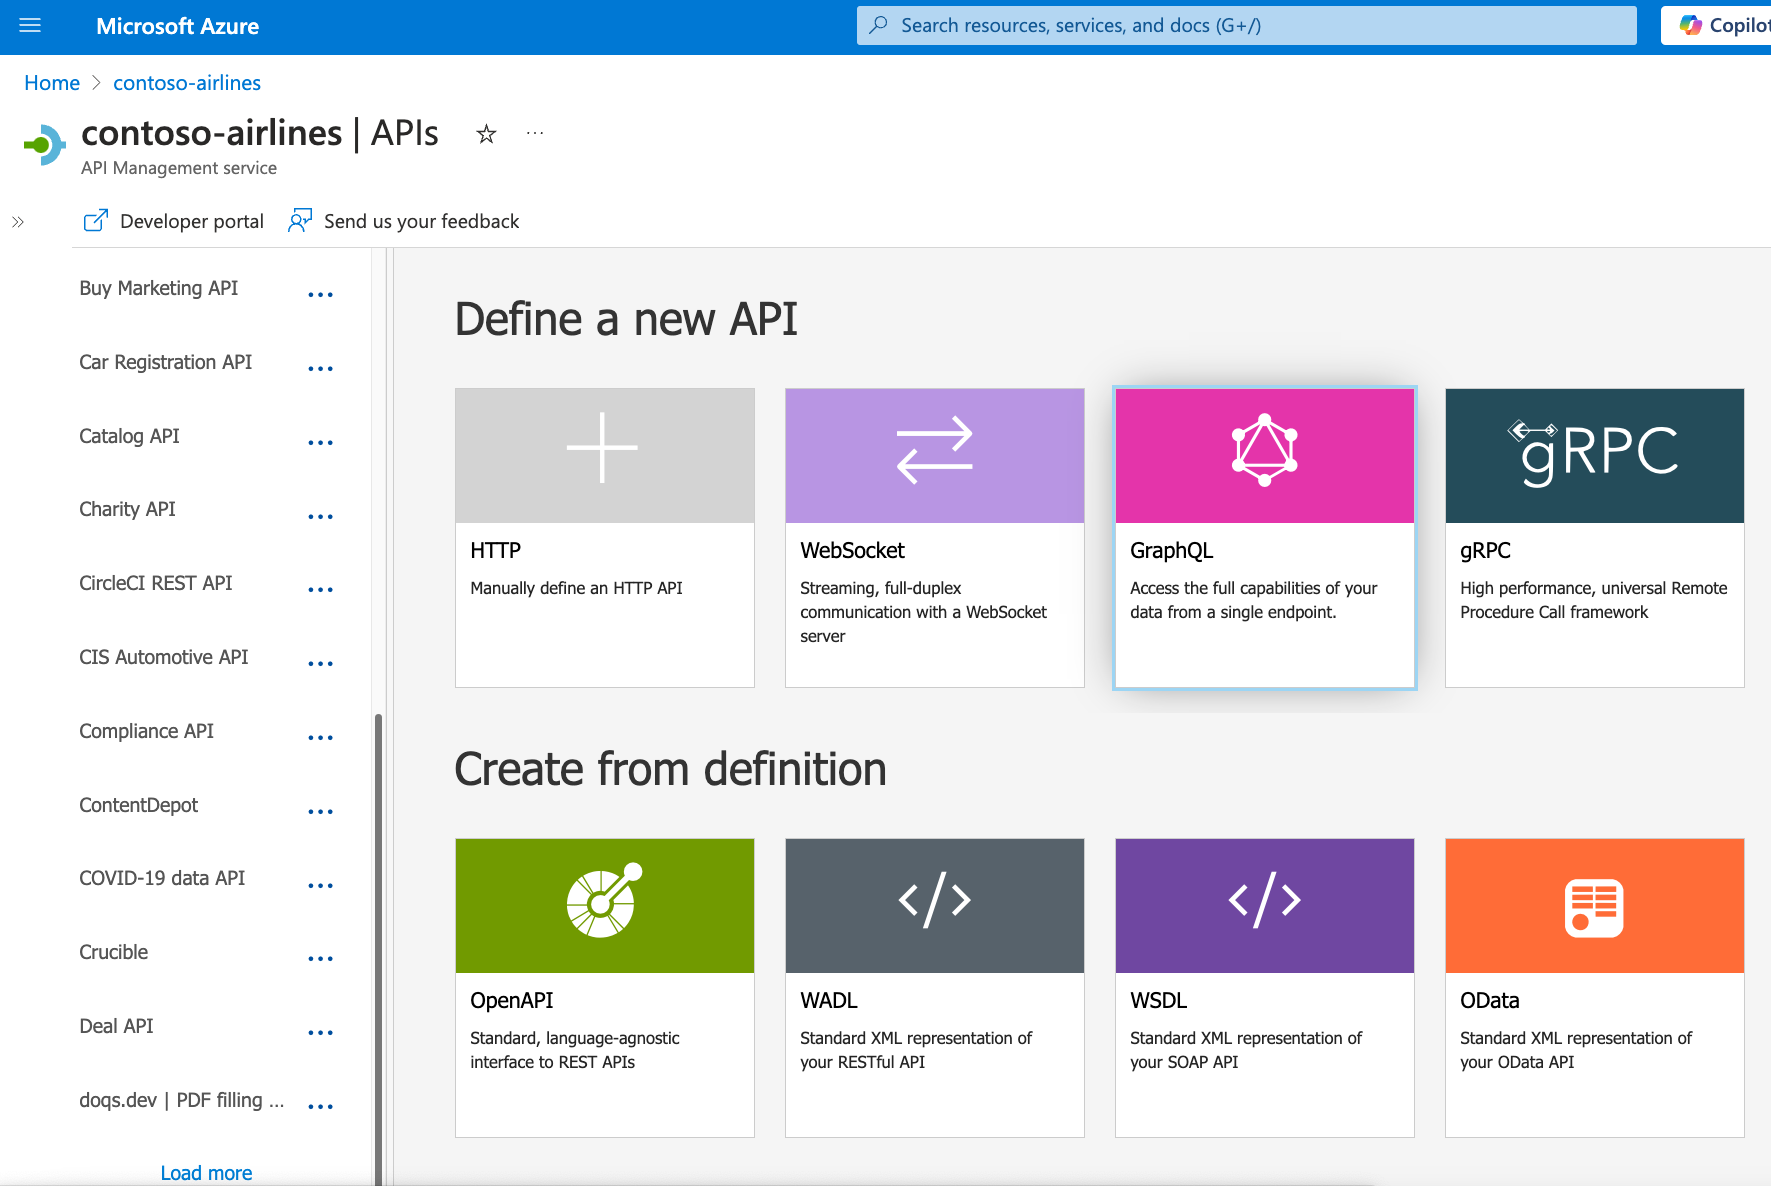Choose the HTTP card title

(x=495, y=551)
